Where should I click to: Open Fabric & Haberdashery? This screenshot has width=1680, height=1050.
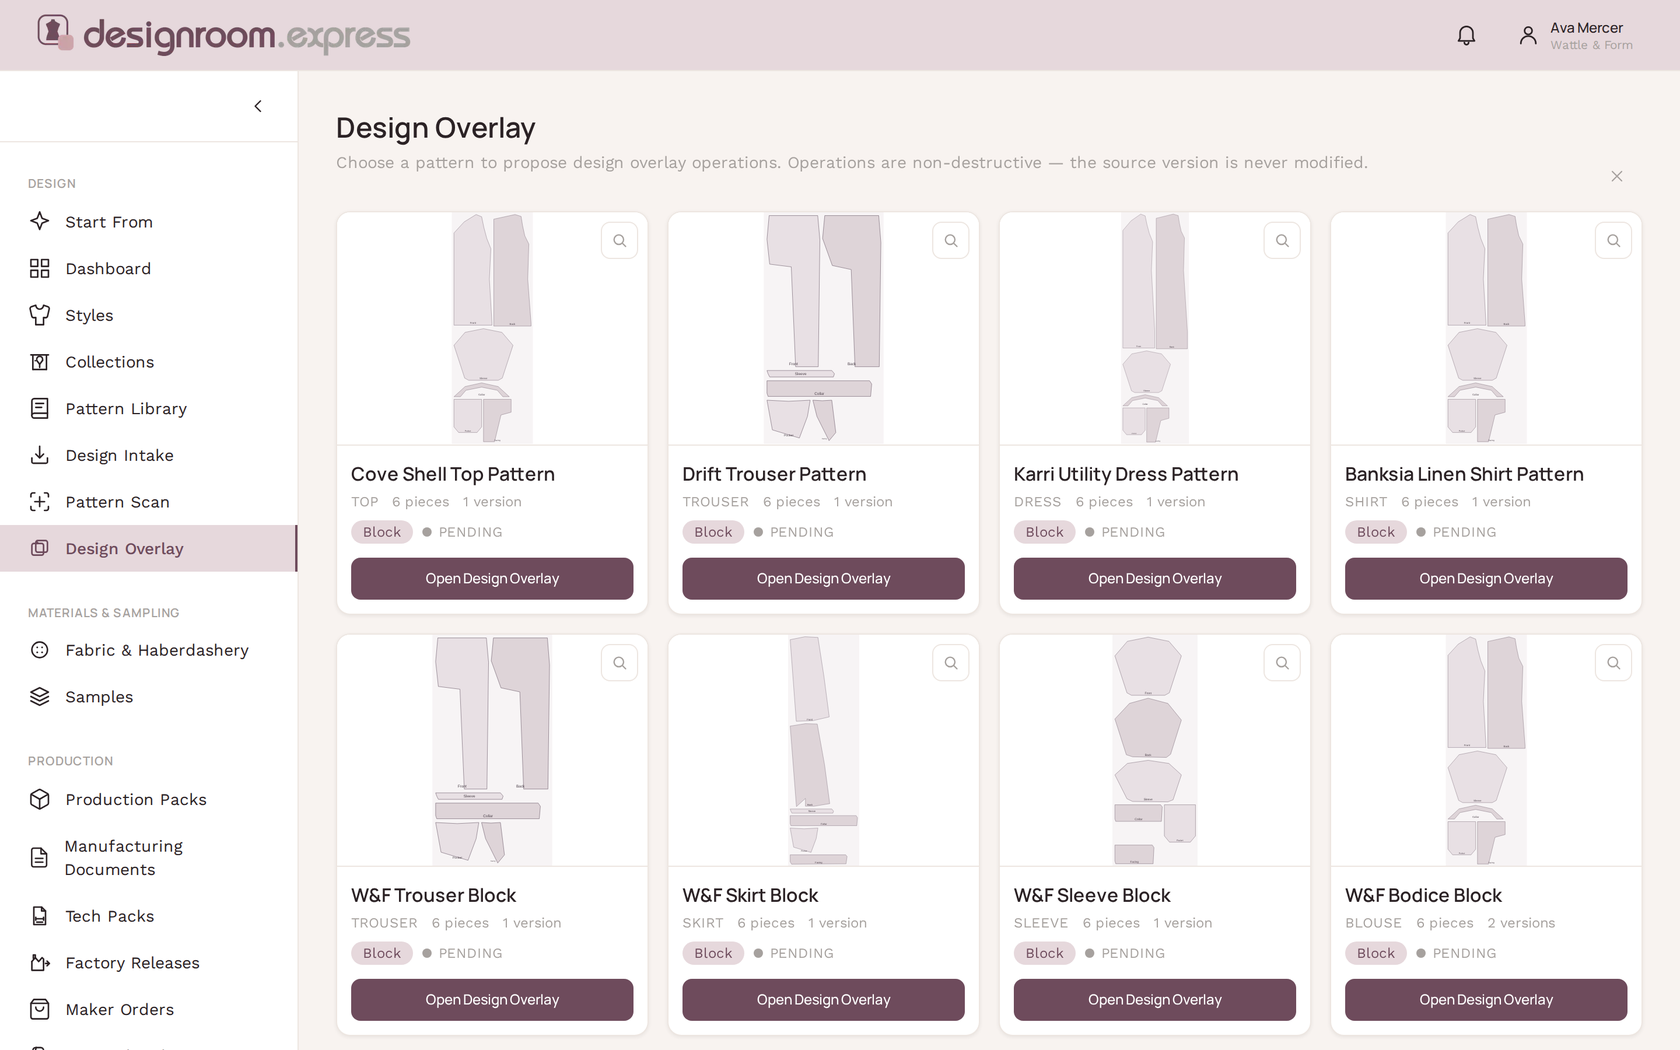coord(148,650)
